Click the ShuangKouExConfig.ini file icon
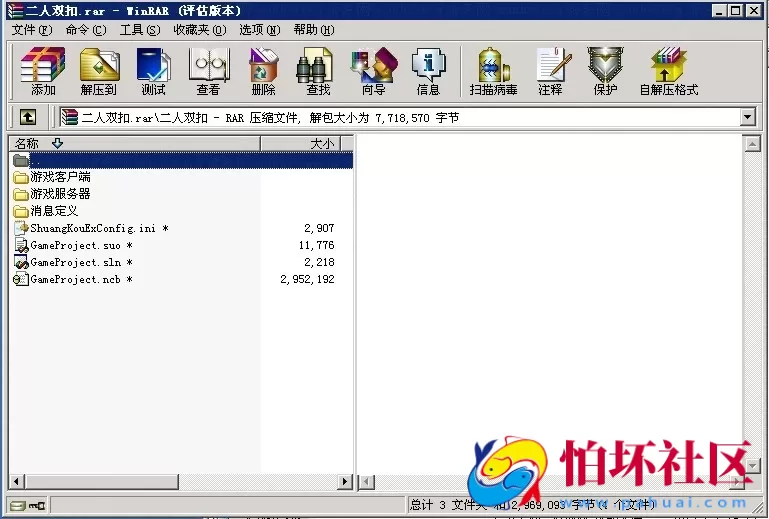 pos(21,228)
